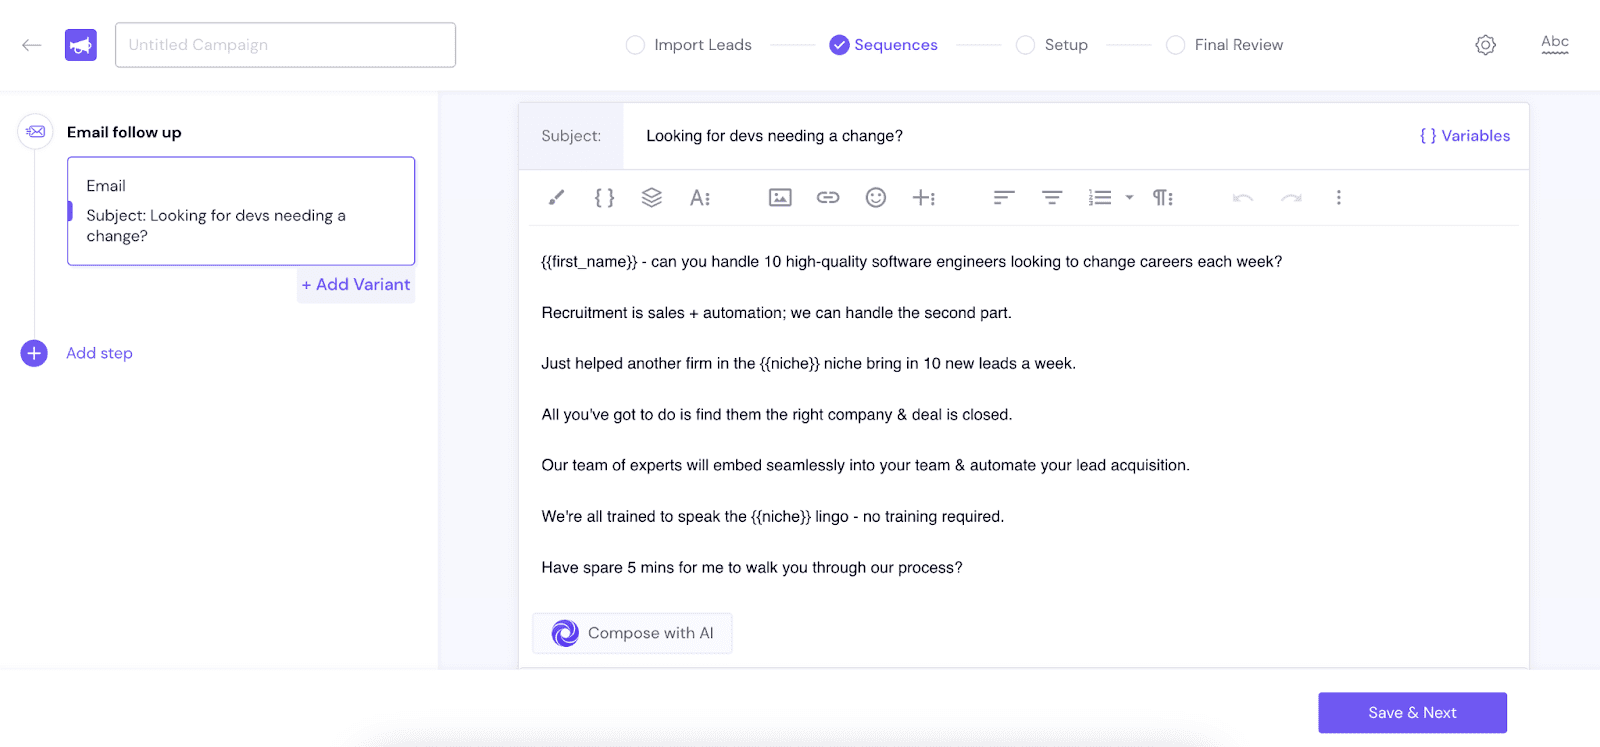
Task: Click the Save & Next button
Action: pyautogui.click(x=1412, y=713)
